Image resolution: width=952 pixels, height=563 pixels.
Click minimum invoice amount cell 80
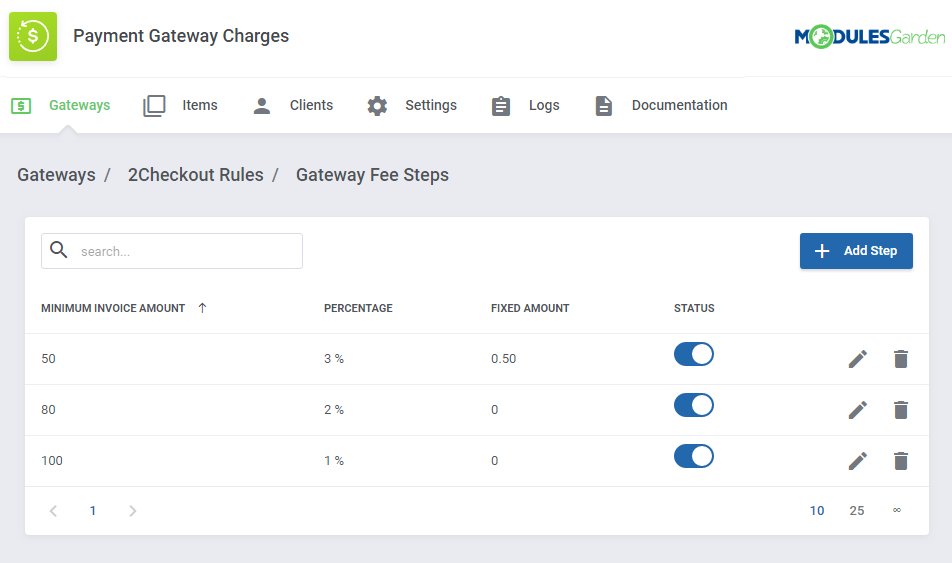pos(49,410)
